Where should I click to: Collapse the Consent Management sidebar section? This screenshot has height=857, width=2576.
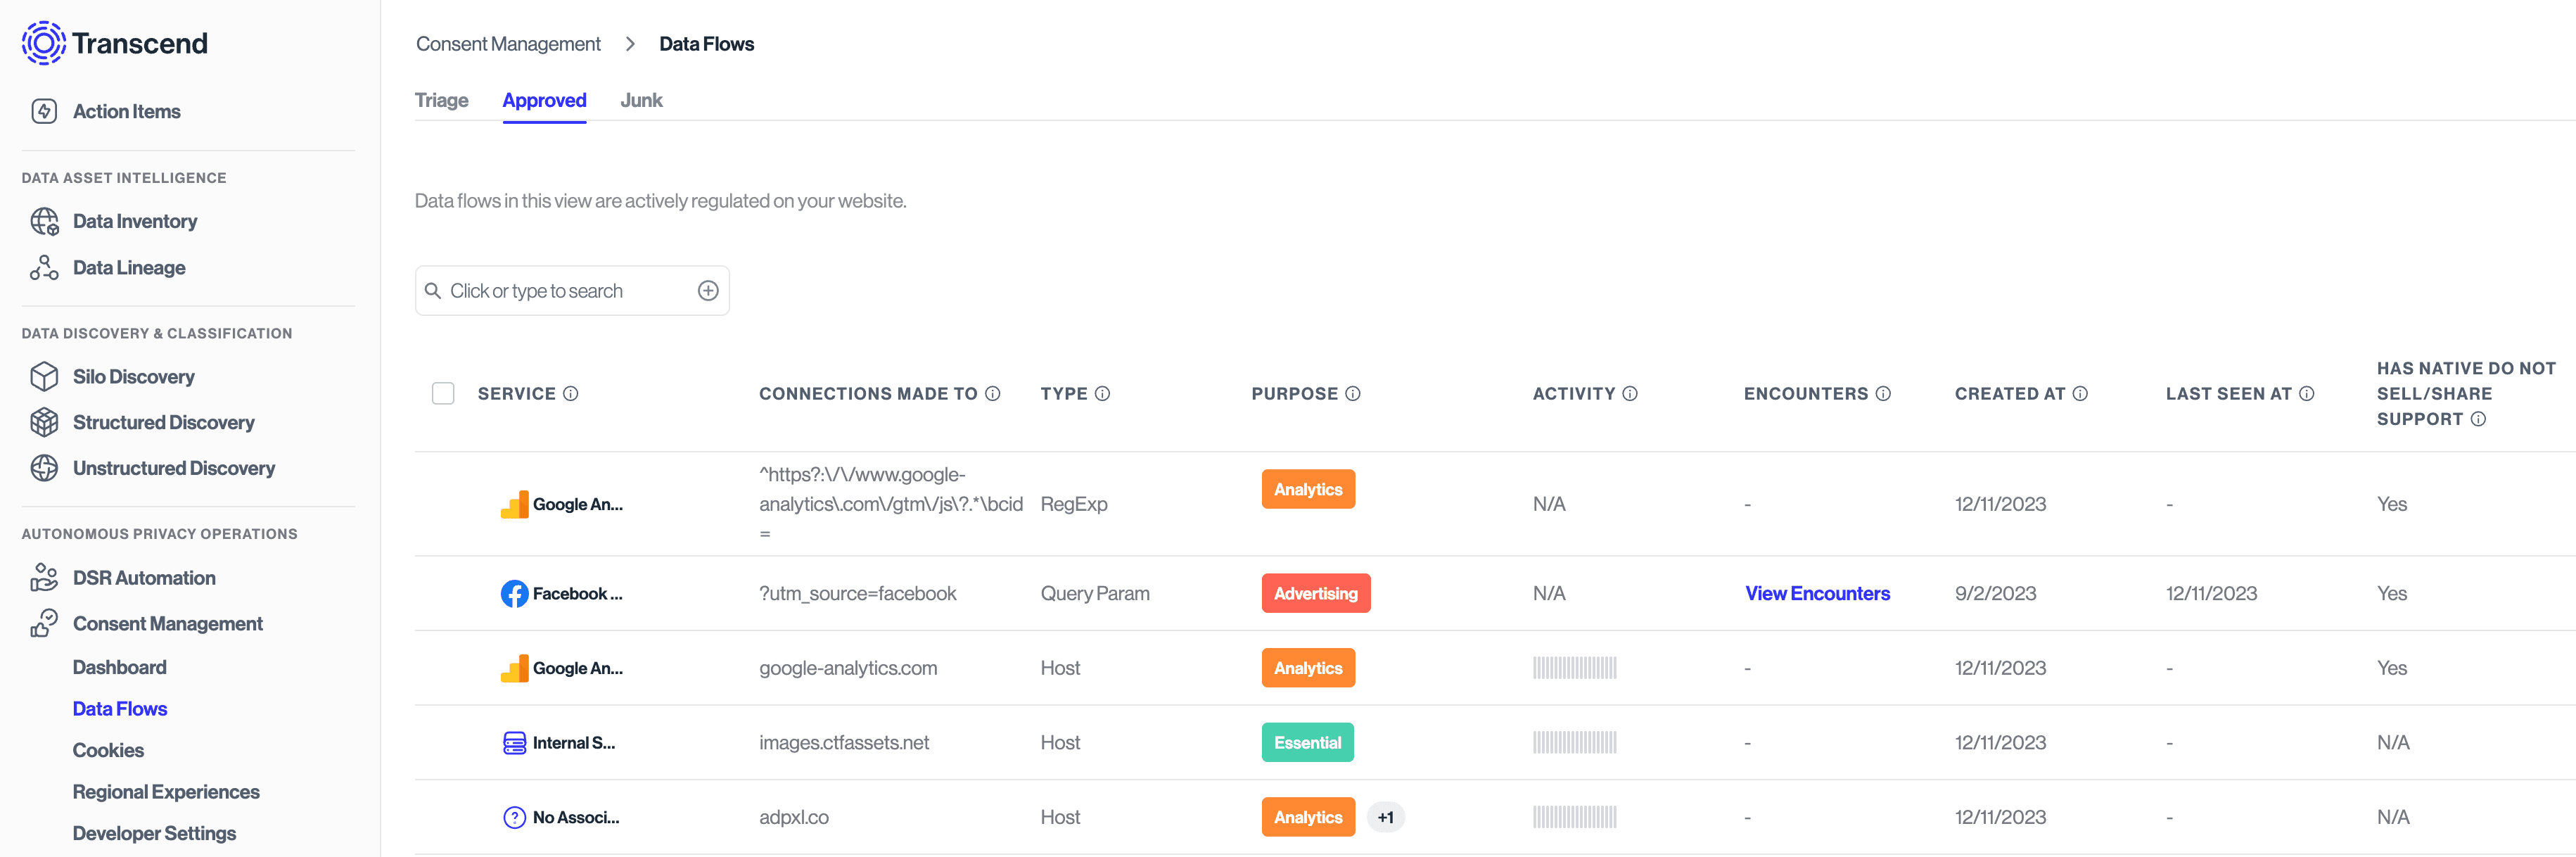point(167,624)
